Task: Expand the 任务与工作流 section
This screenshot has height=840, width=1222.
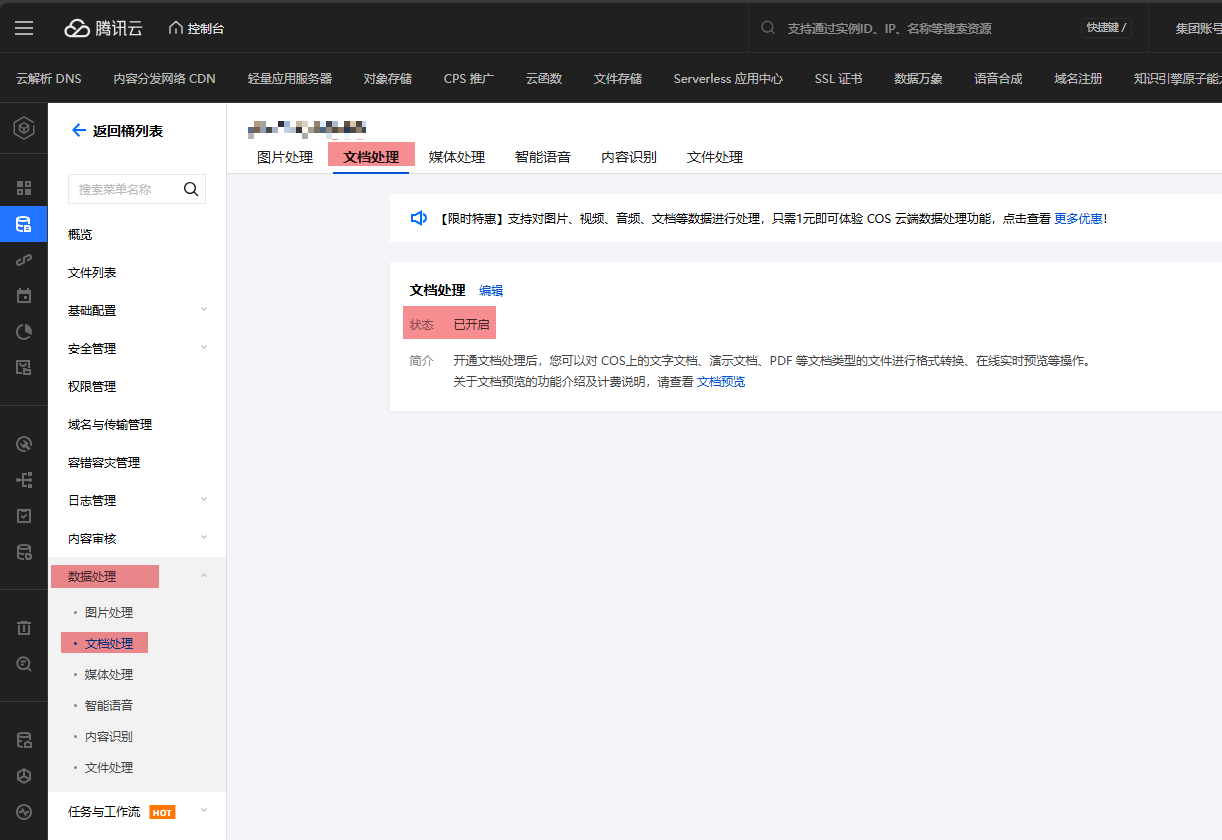Action: pos(204,812)
